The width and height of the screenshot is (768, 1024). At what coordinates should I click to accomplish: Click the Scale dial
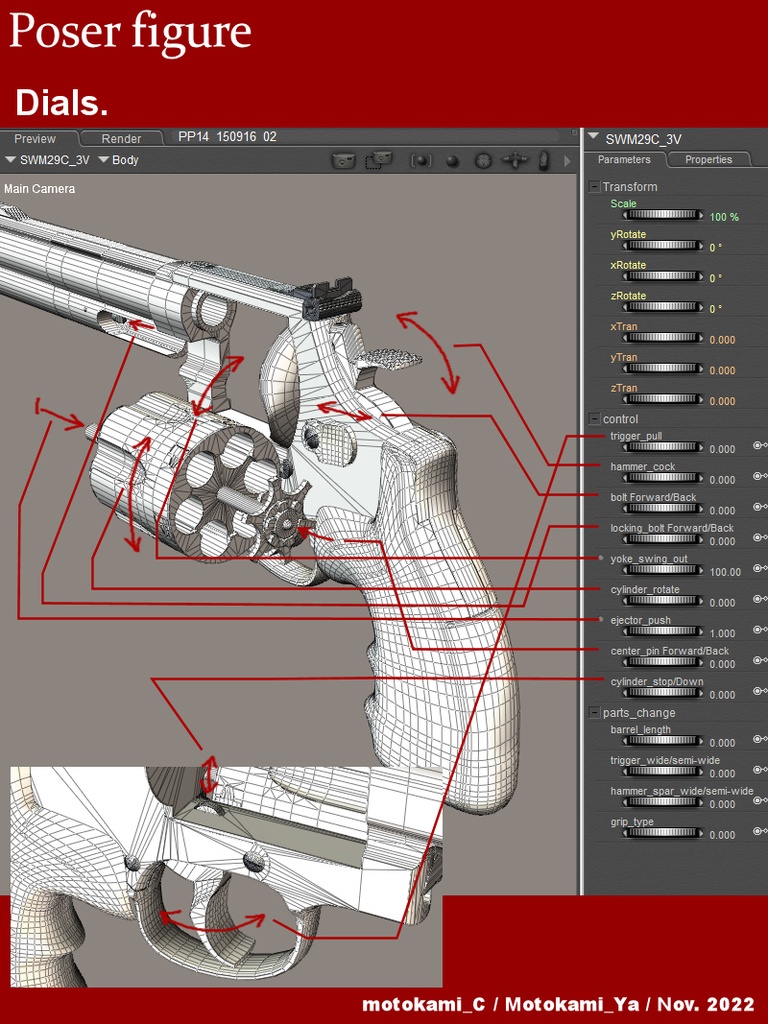click(663, 215)
